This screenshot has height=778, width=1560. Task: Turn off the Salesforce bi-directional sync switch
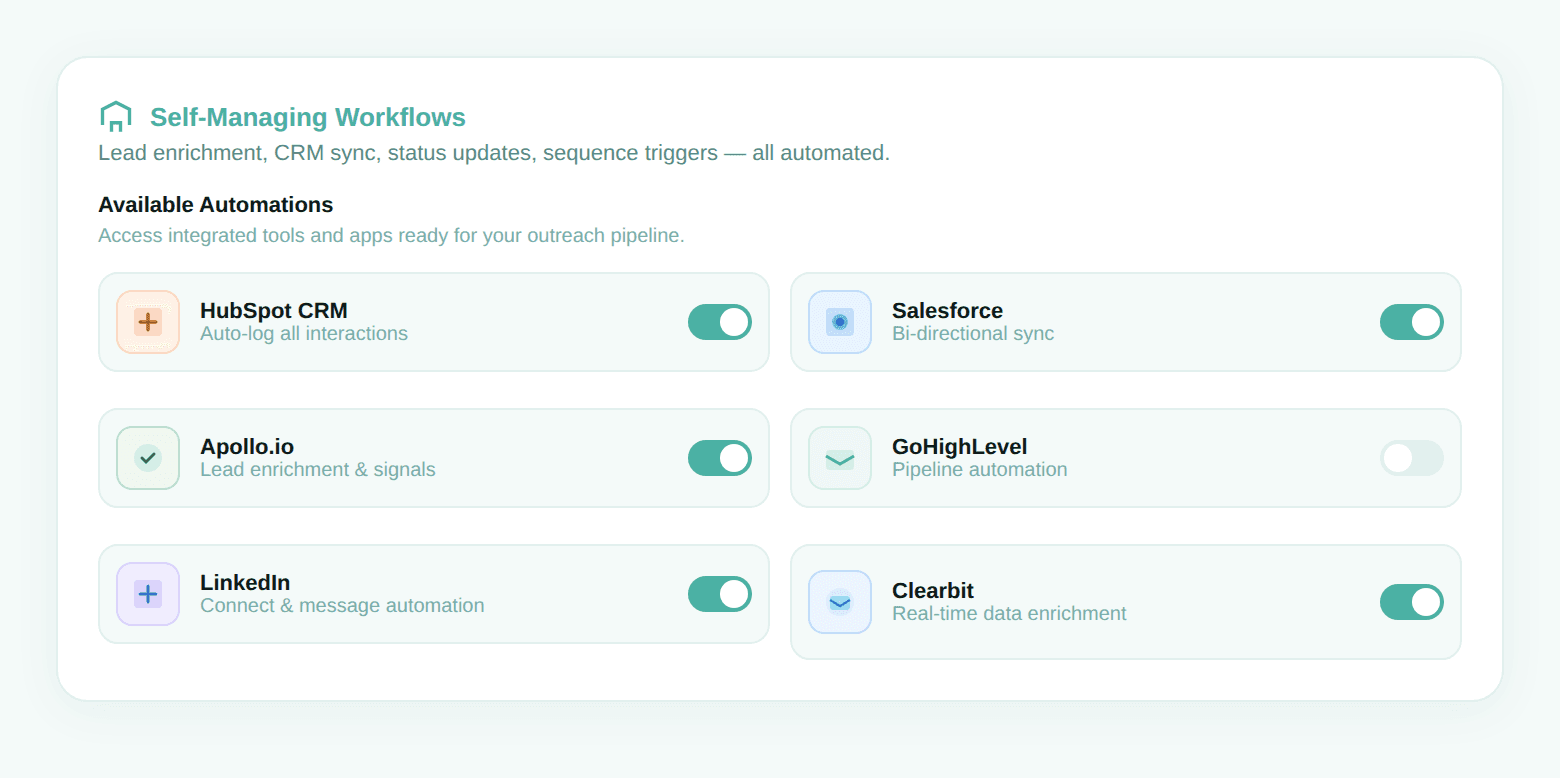1411,322
